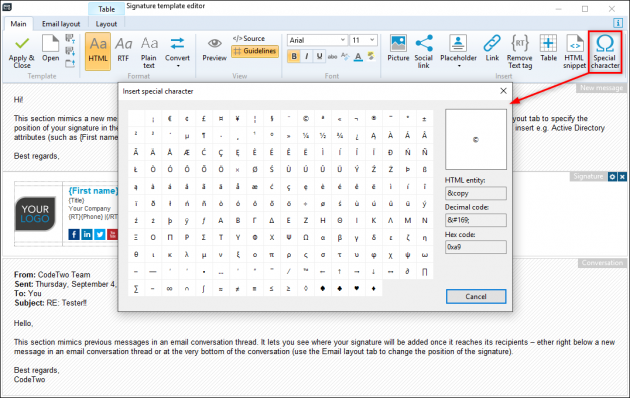The width and height of the screenshot is (630, 398).
Task: Click Twitter icon in signature
Action: click(x=100, y=234)
